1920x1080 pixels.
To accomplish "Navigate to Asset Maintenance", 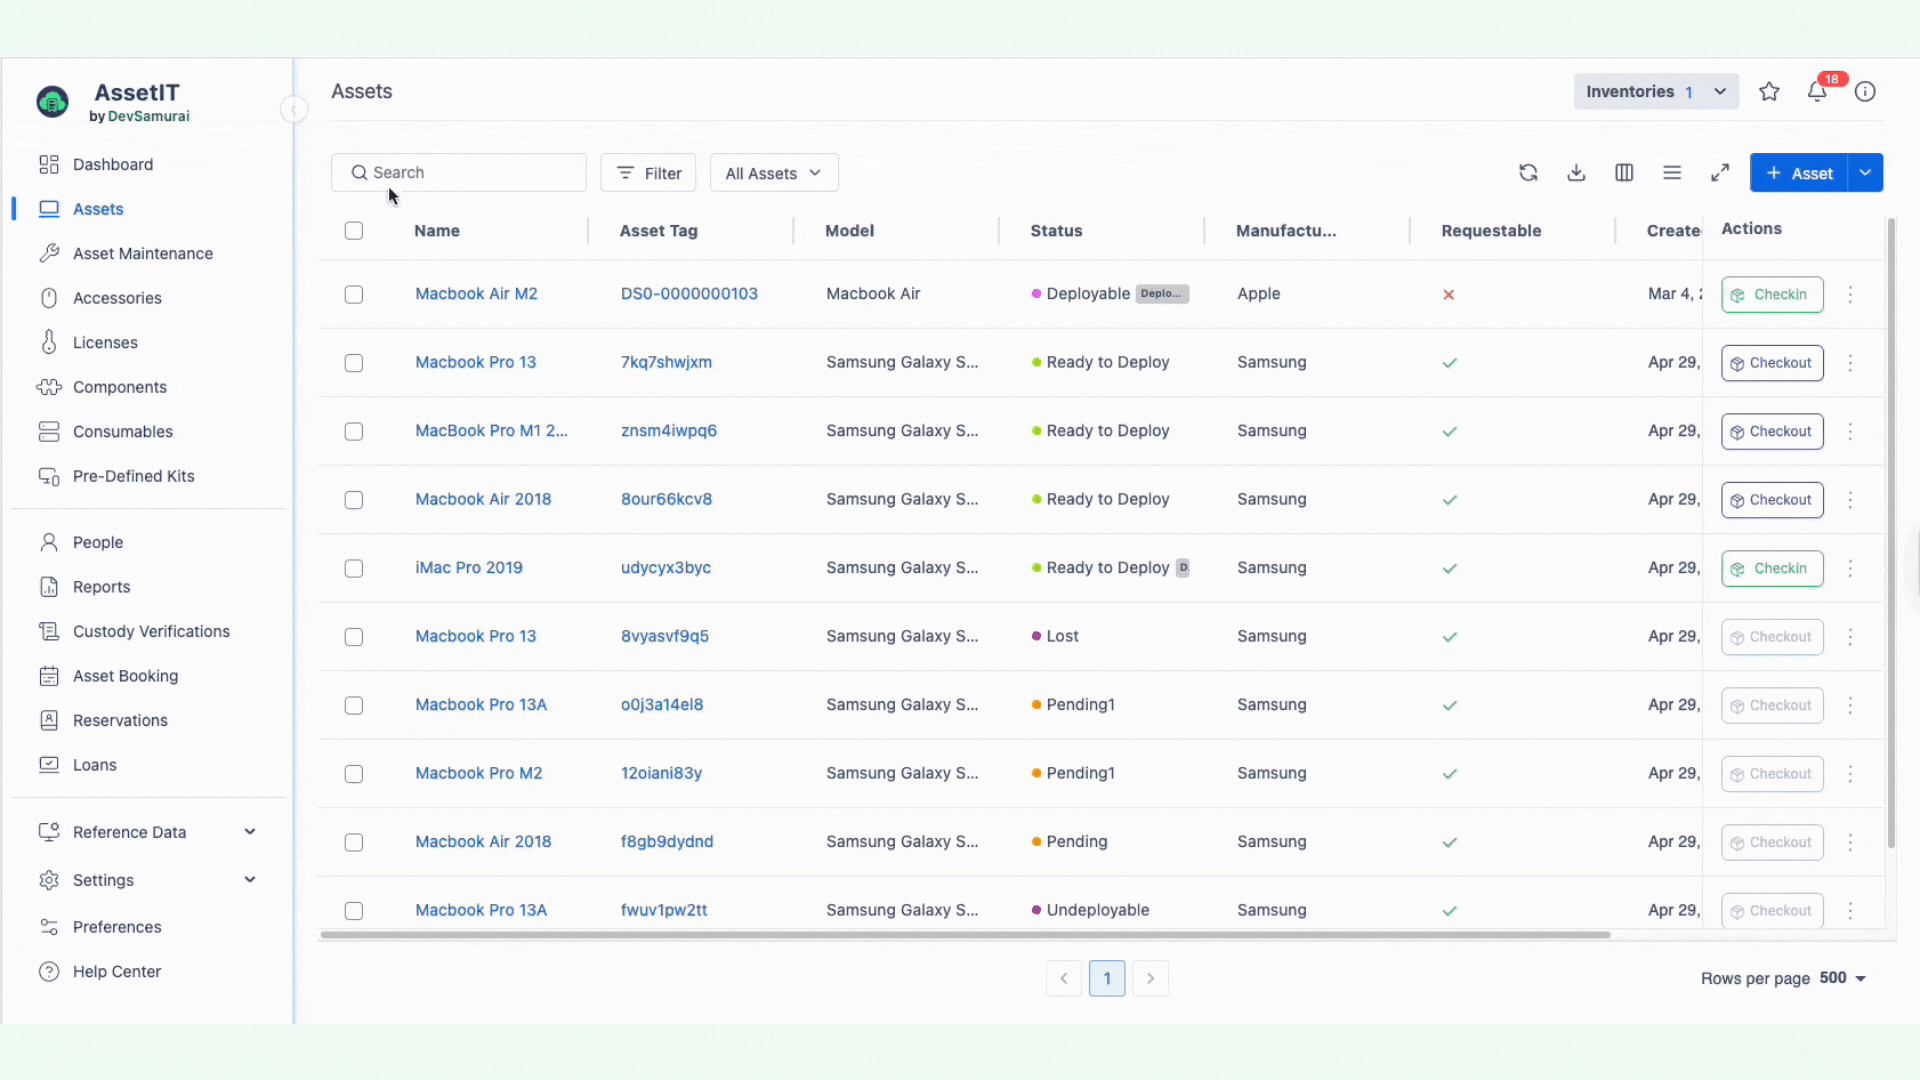I will pyautogui.click(x=143, y=253).
